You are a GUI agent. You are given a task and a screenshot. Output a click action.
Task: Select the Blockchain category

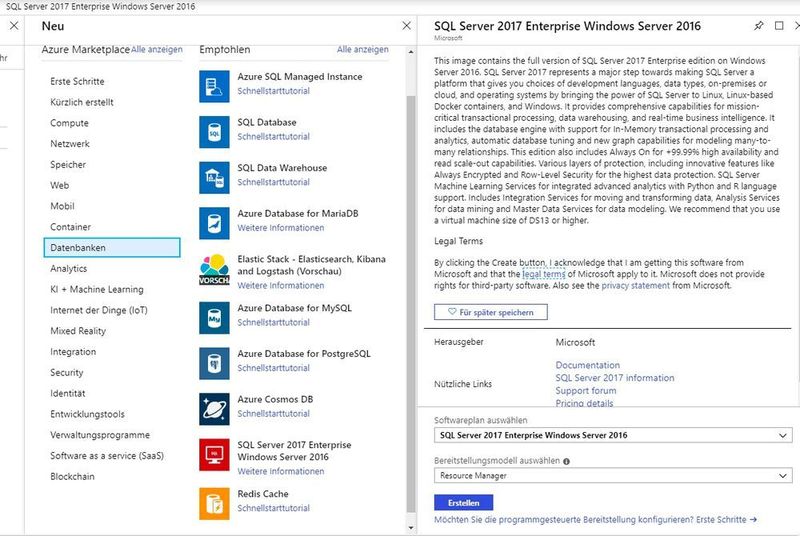click(72, 476)
